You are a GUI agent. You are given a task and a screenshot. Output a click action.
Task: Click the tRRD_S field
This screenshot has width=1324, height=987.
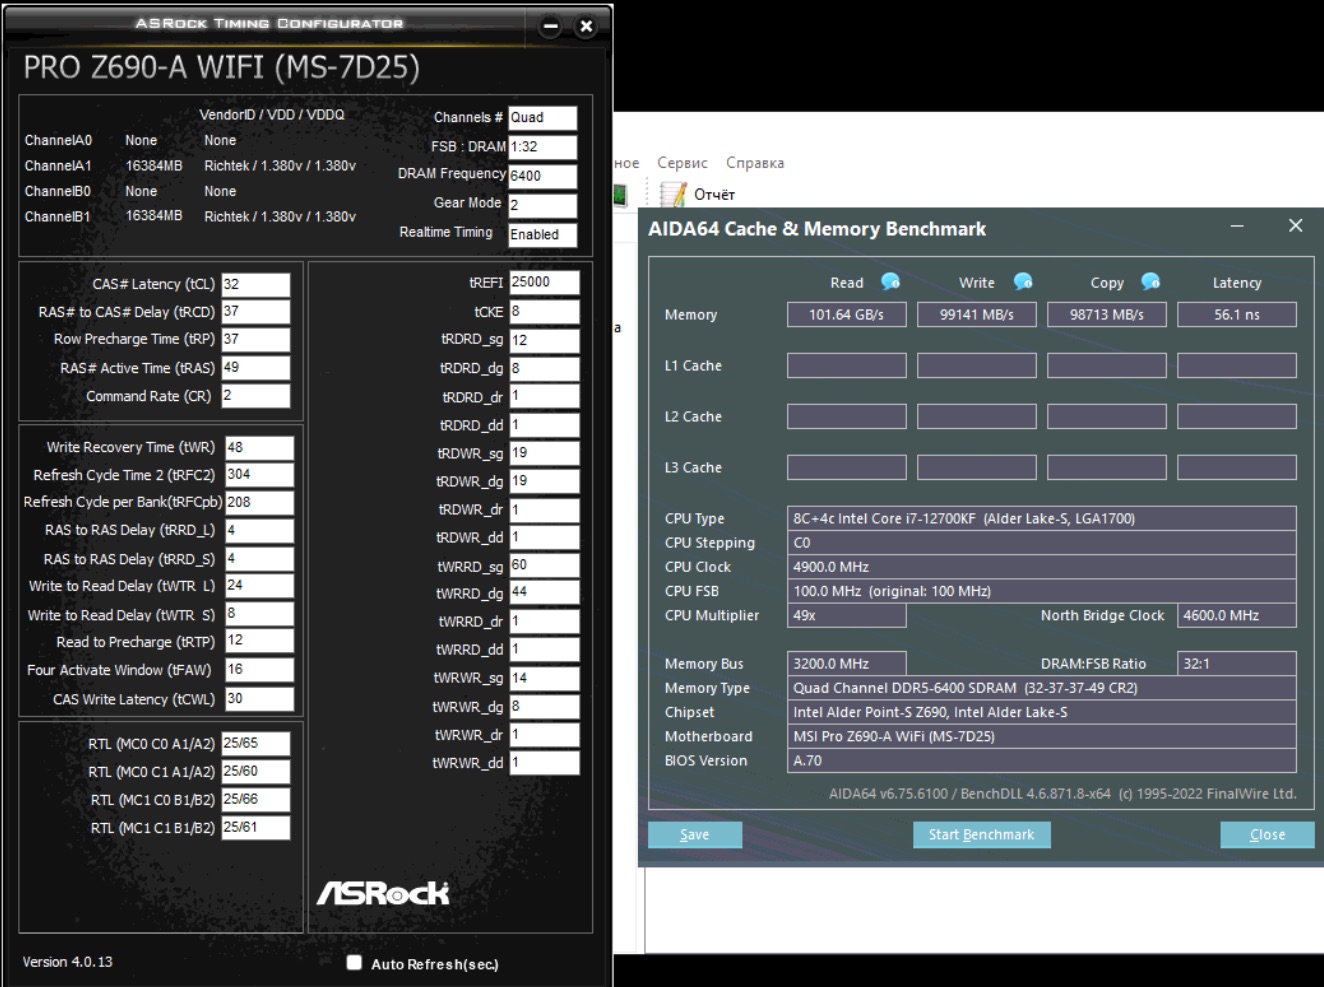click(259, 558)
